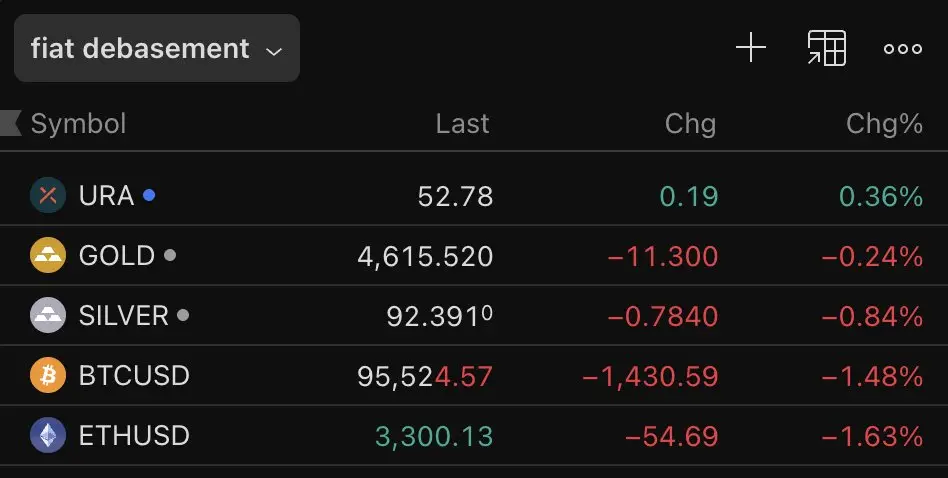Click the gold bars icon
Screen dimensions: 948x478
[47, 256]
